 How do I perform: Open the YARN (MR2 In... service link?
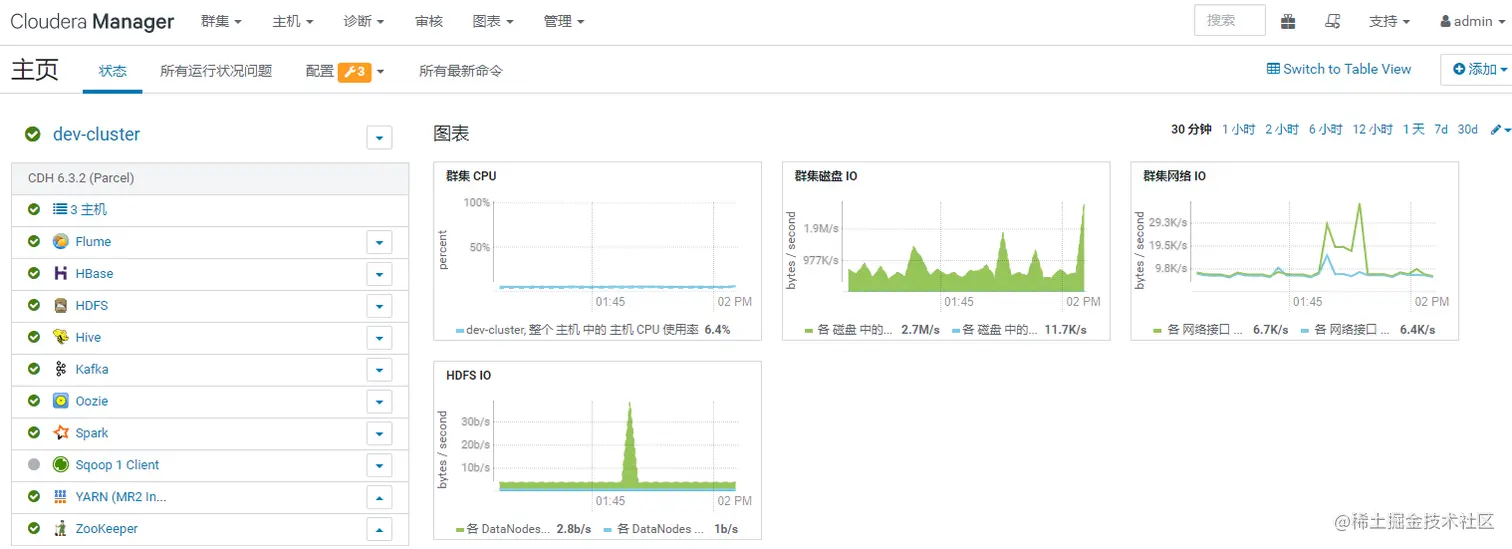pyautogui.click(x=121, y=497)
